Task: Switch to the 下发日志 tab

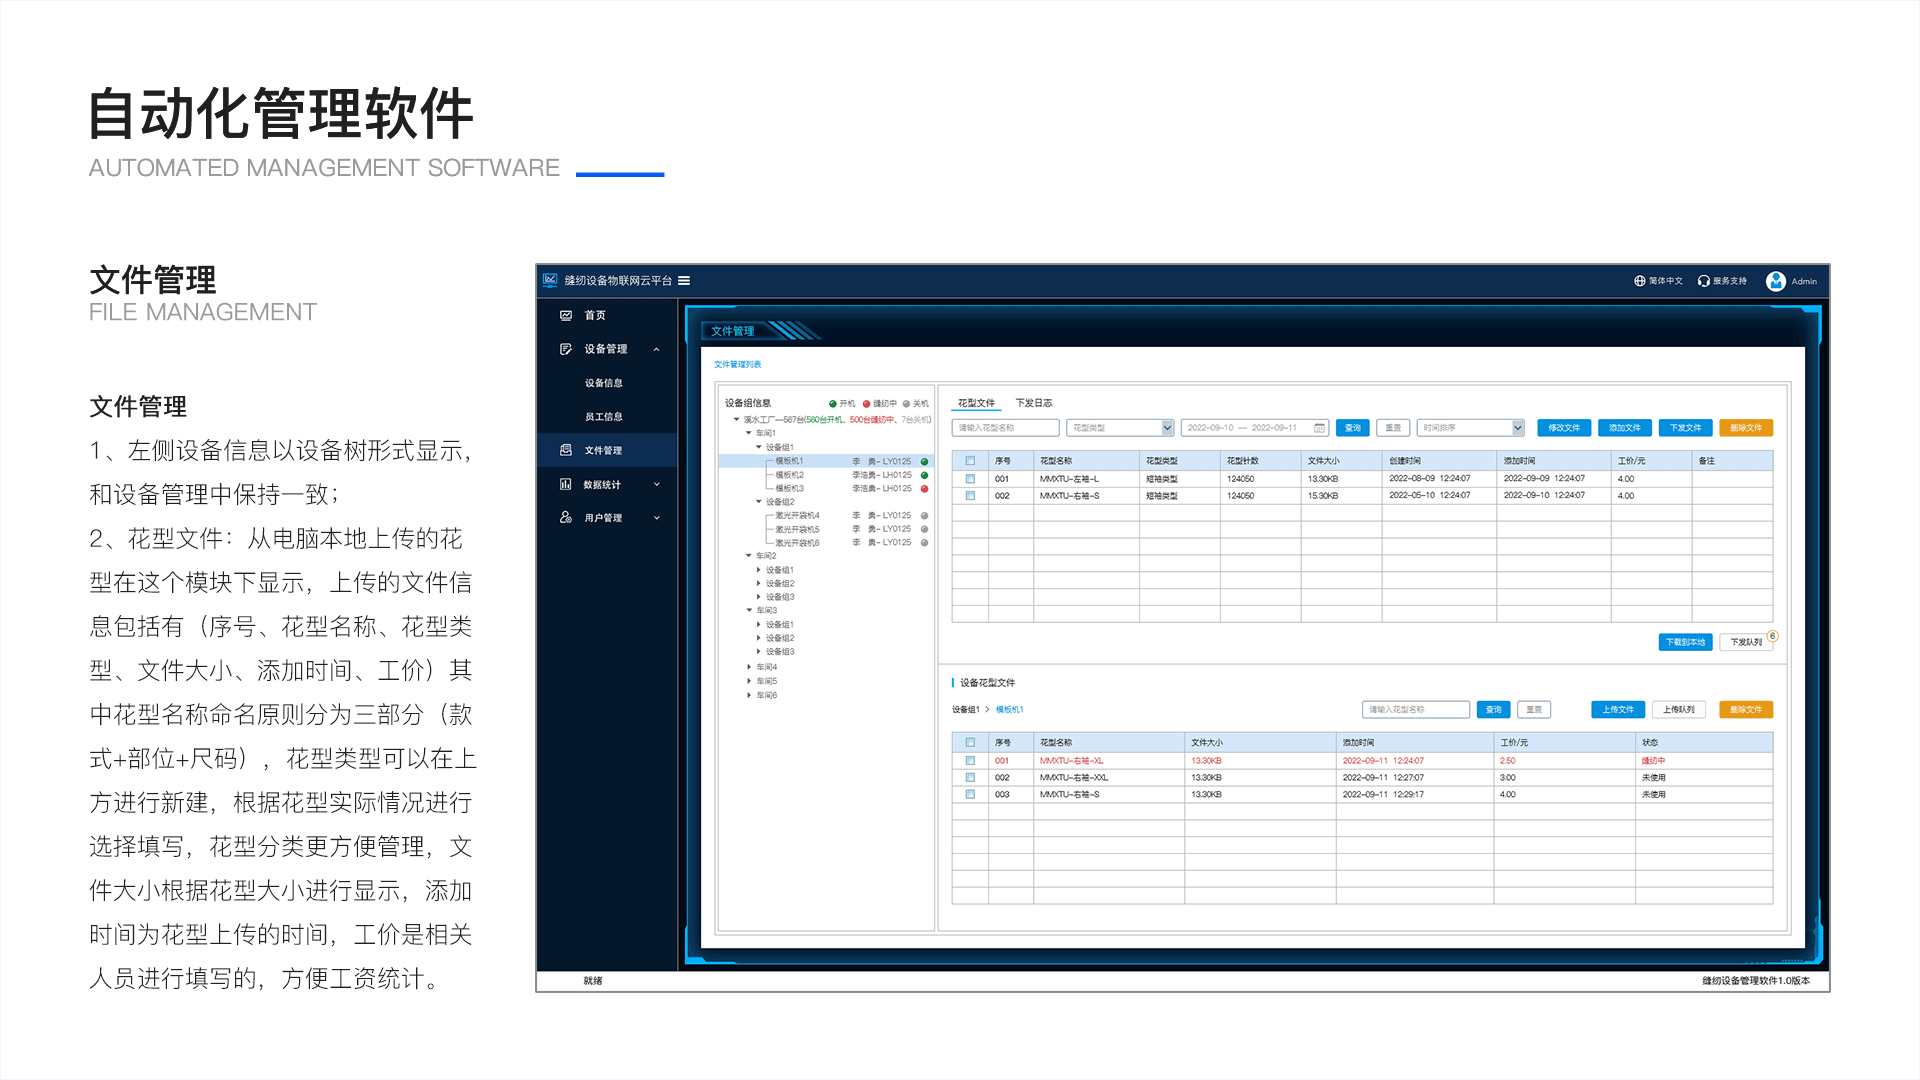Action: [1034, 403]
